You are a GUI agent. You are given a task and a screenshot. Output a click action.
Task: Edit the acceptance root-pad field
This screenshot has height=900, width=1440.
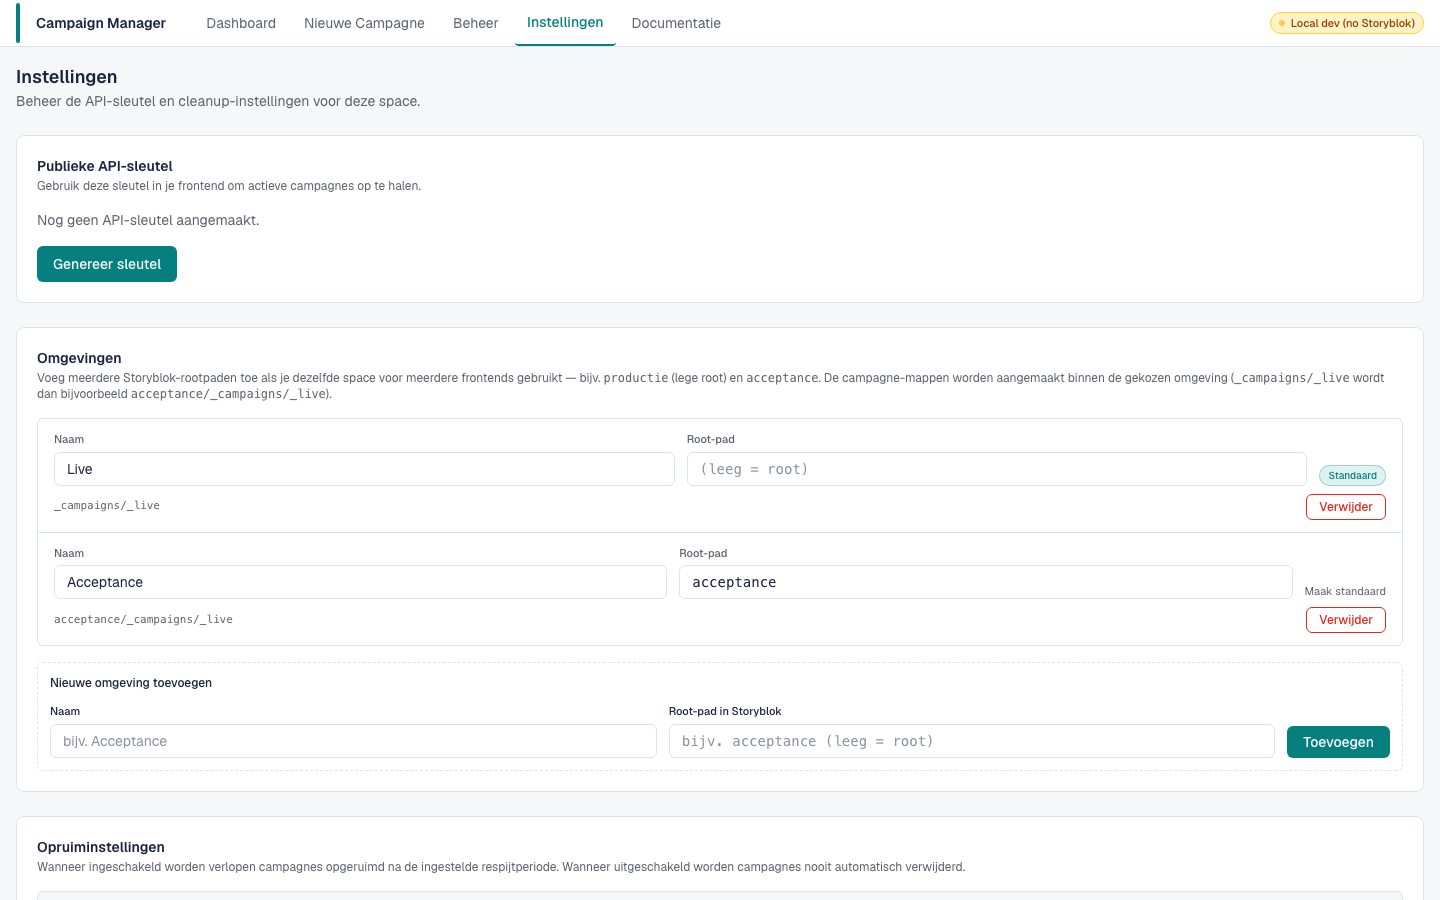(986, 582)
